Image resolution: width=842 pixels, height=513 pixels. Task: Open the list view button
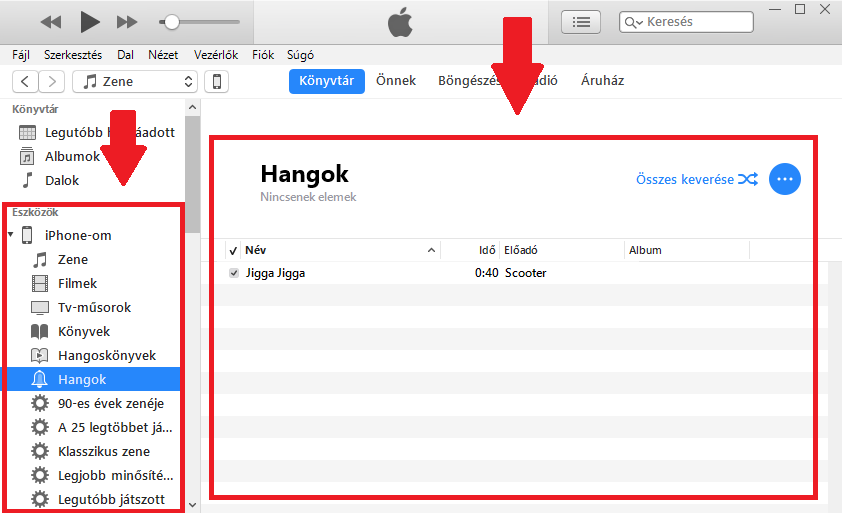(x=581, y=22)
